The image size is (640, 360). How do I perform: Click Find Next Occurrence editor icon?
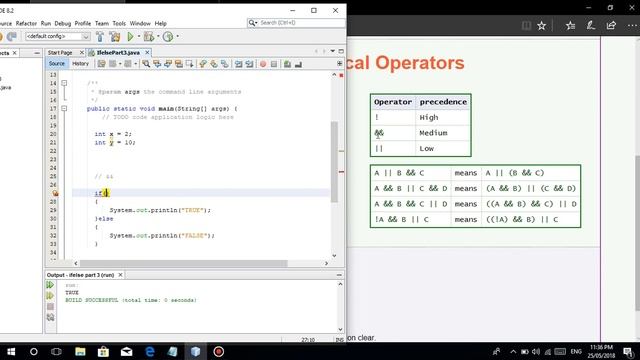[168, 64]
